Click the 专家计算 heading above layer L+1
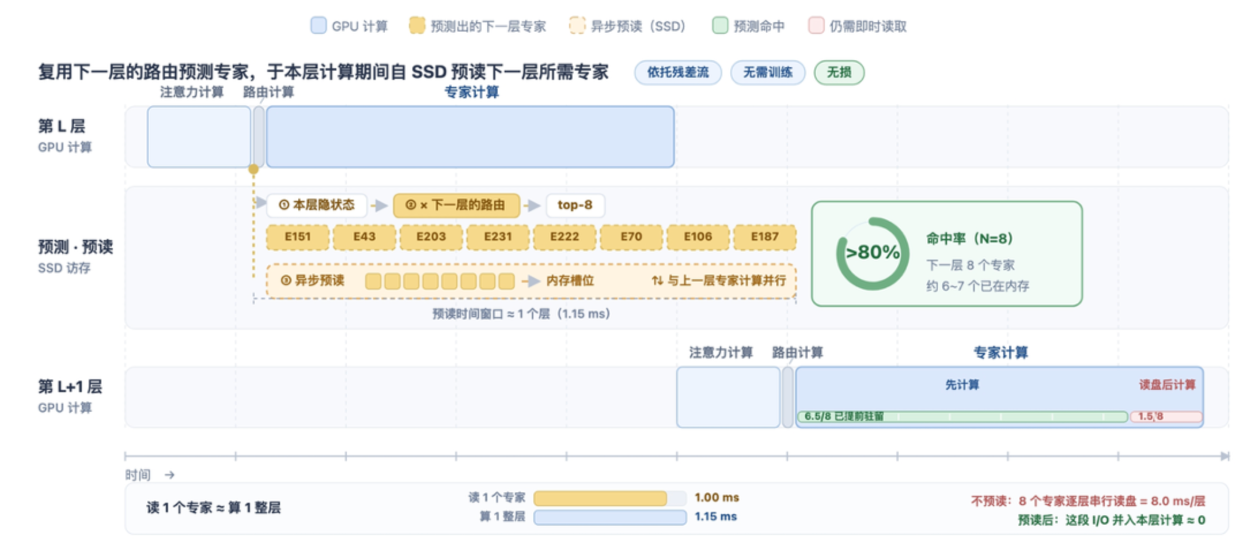 1001,353
